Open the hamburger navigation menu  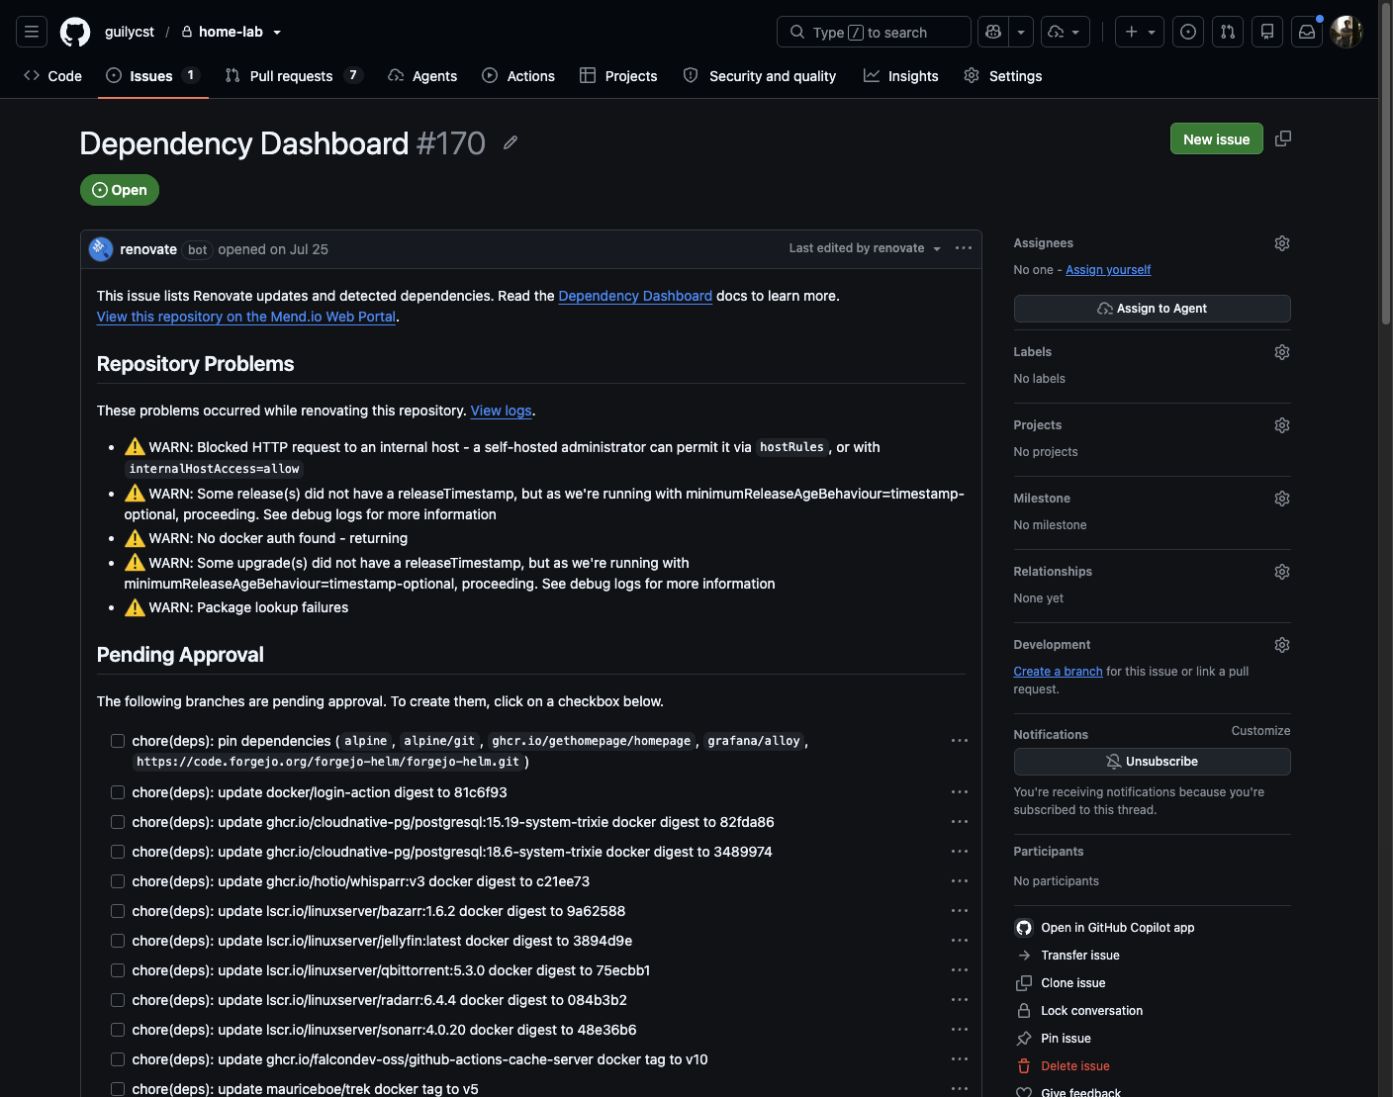point(31,32)
